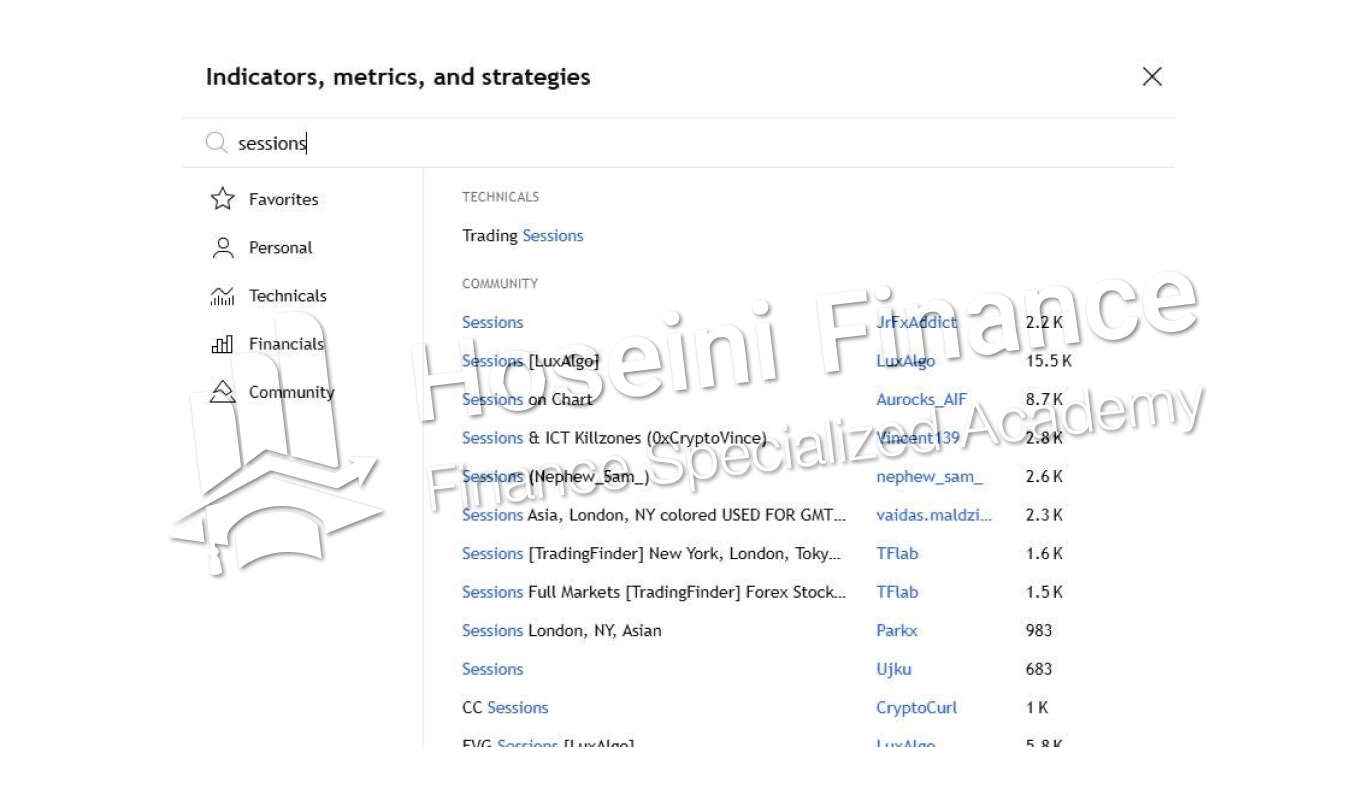1357x785 pixels.
Task: Select Sessions & ICT Killzones indicator
Action: point(614,438)
